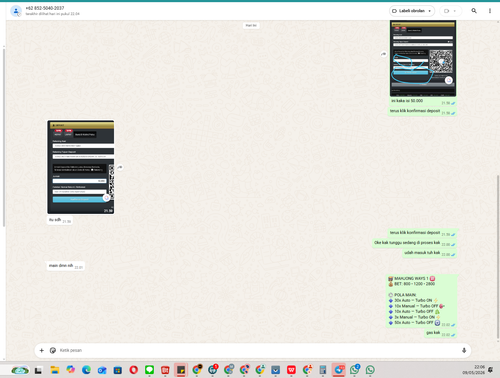Open Task View on the taskbar
Screen dimensions: 500x378
[38, 370]
